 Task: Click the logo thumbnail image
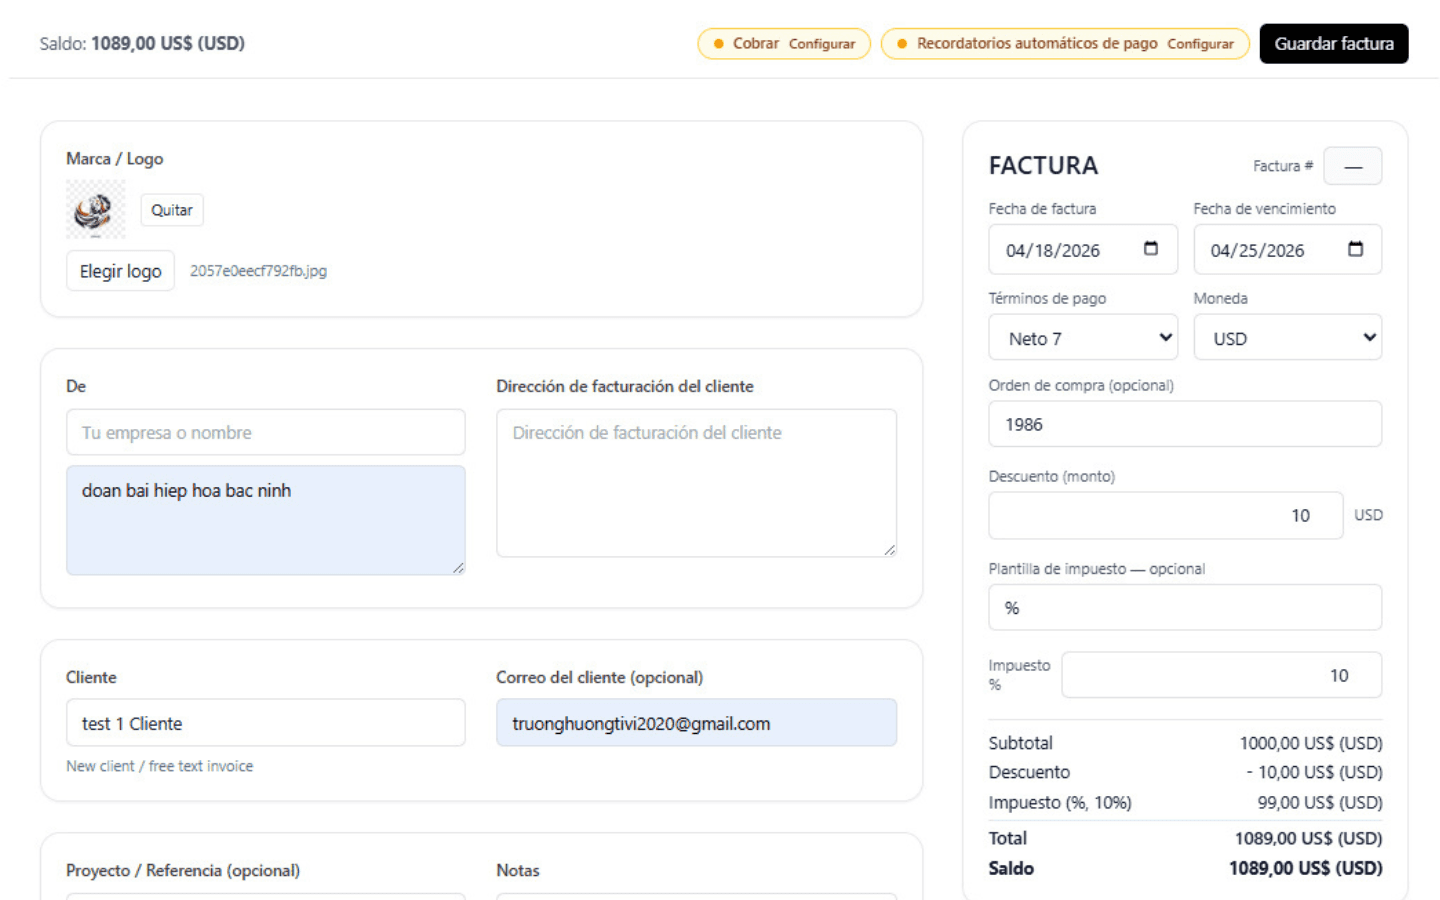[95, 209]
